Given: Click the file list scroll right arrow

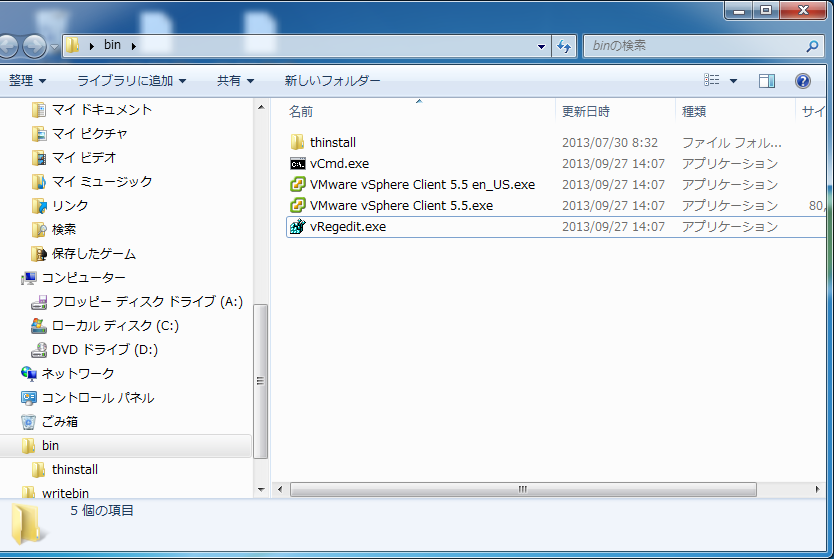Looking at the screenshot, I should 818,489.
